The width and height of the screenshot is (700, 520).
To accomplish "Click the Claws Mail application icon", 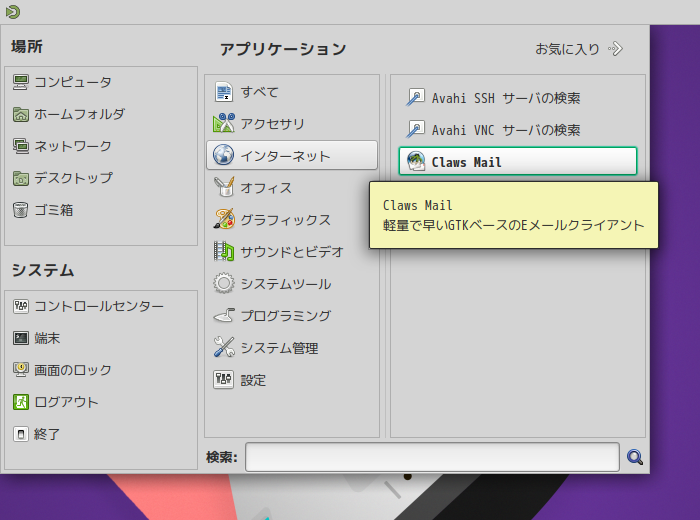I will [x=416, y=162].
